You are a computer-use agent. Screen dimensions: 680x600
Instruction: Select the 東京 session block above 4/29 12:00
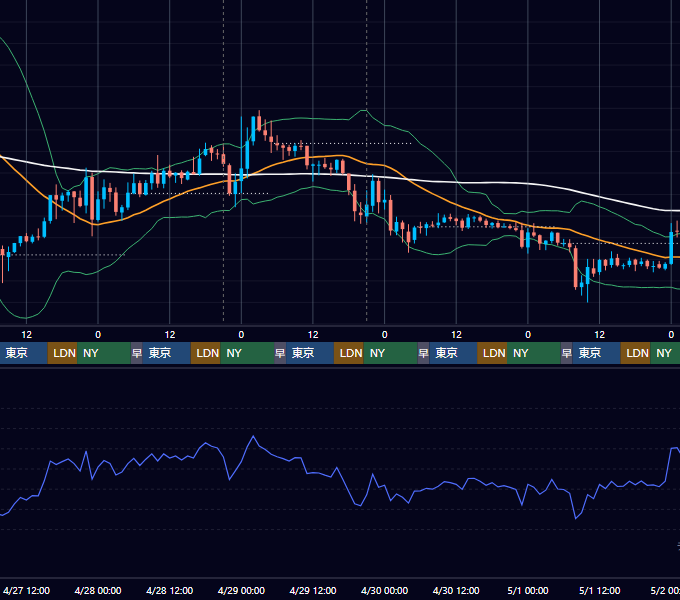(310, 353)
